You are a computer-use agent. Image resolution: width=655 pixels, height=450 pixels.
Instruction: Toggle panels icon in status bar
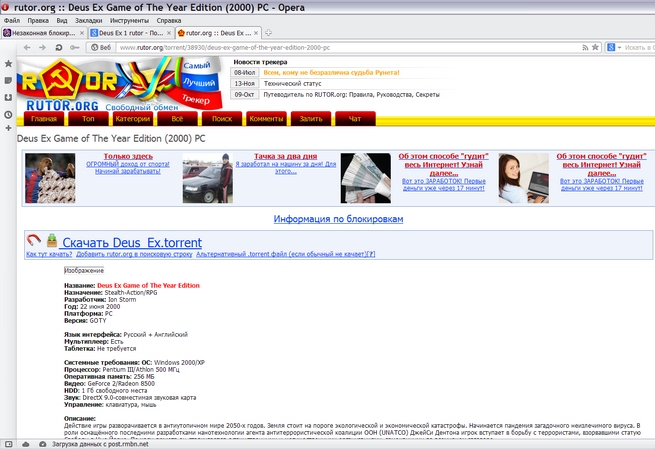click(8, 444)
